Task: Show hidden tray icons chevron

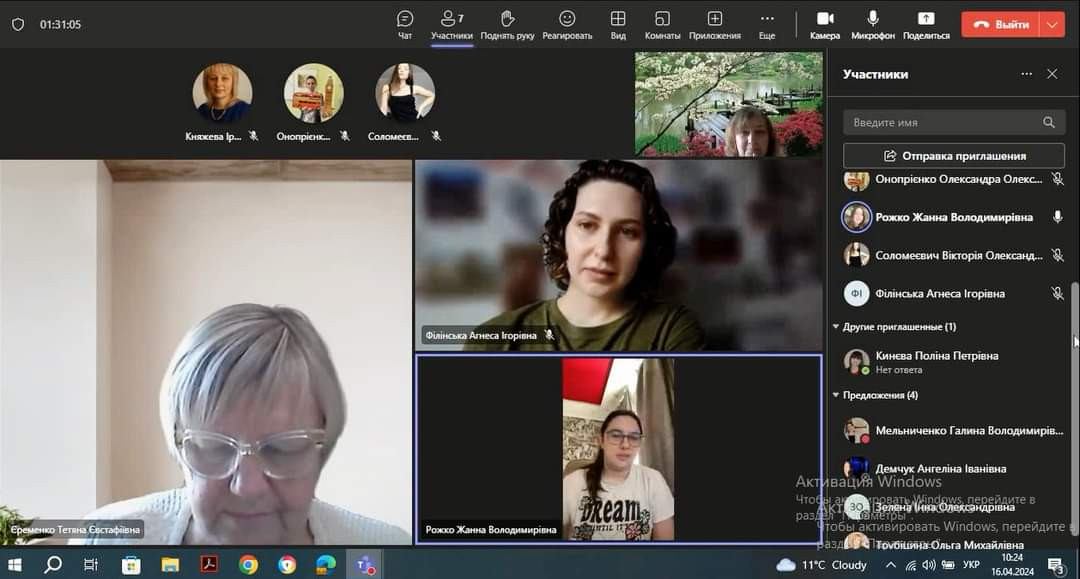Action: pos(891,565)
